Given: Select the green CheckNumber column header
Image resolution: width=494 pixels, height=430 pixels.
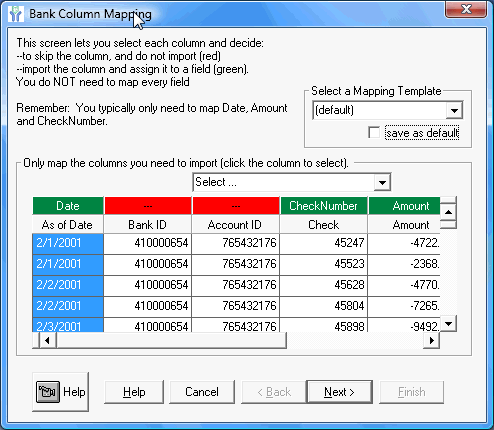Looking at the screenshot, I should point(324,206).
